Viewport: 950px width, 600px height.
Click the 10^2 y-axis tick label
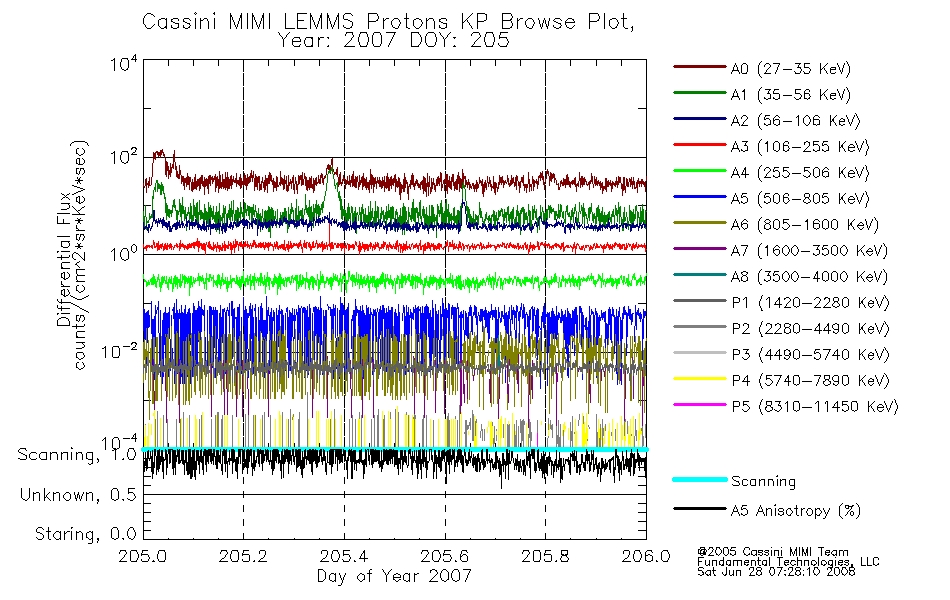point(124,157)
